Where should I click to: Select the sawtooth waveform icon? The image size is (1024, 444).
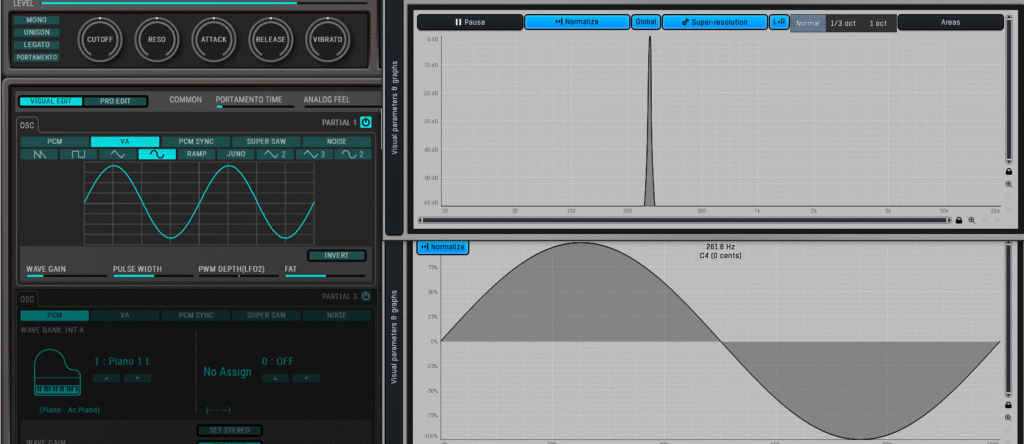tap(39, 155)
